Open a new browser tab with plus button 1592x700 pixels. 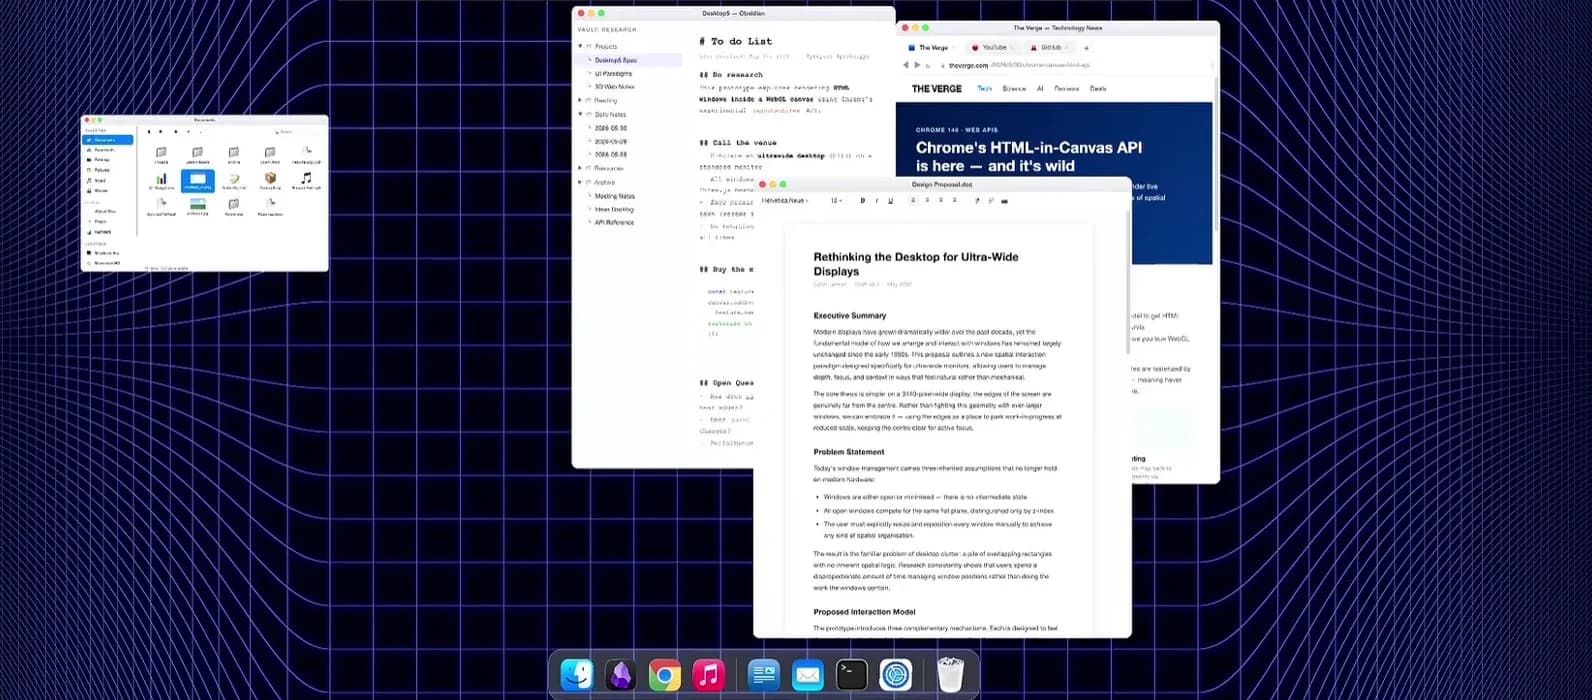pyautogui.click(x=1086, y=48)
